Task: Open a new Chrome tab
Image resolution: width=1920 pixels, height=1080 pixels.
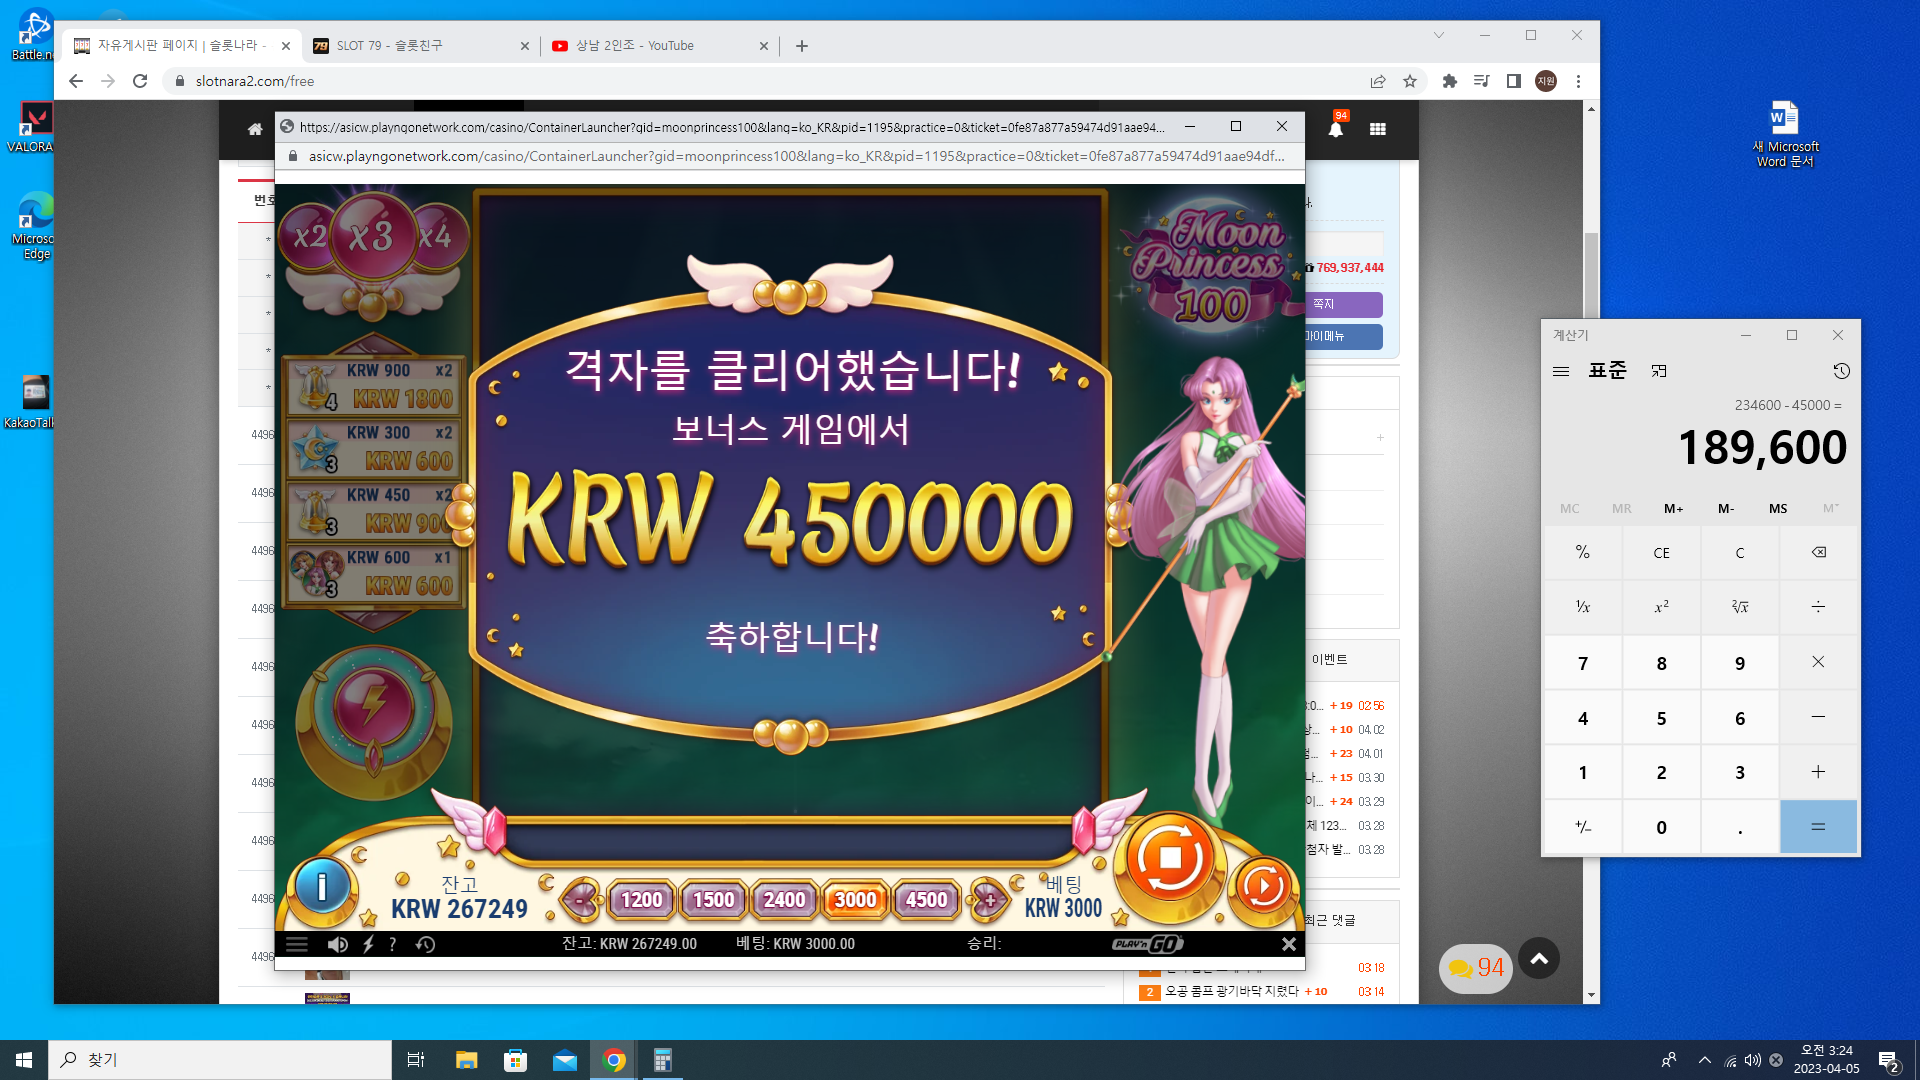Action: [802, 46]
